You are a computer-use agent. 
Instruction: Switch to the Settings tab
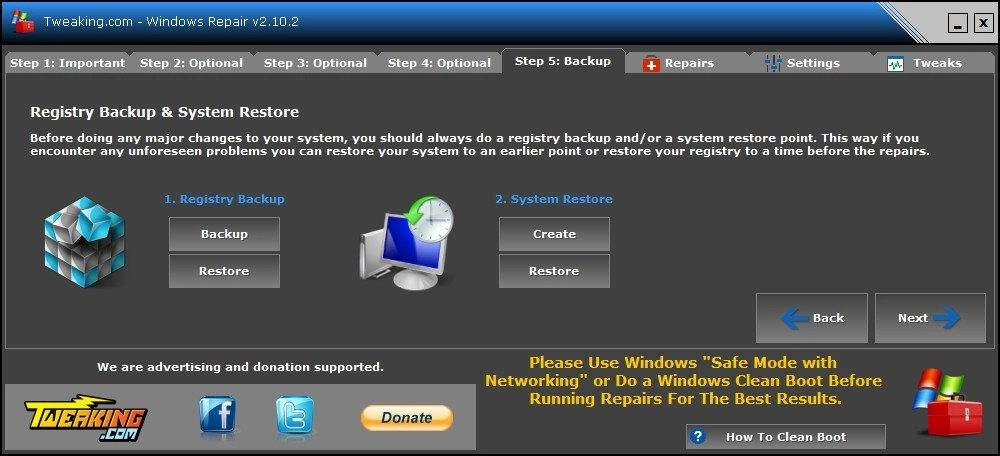coord(811,63)
